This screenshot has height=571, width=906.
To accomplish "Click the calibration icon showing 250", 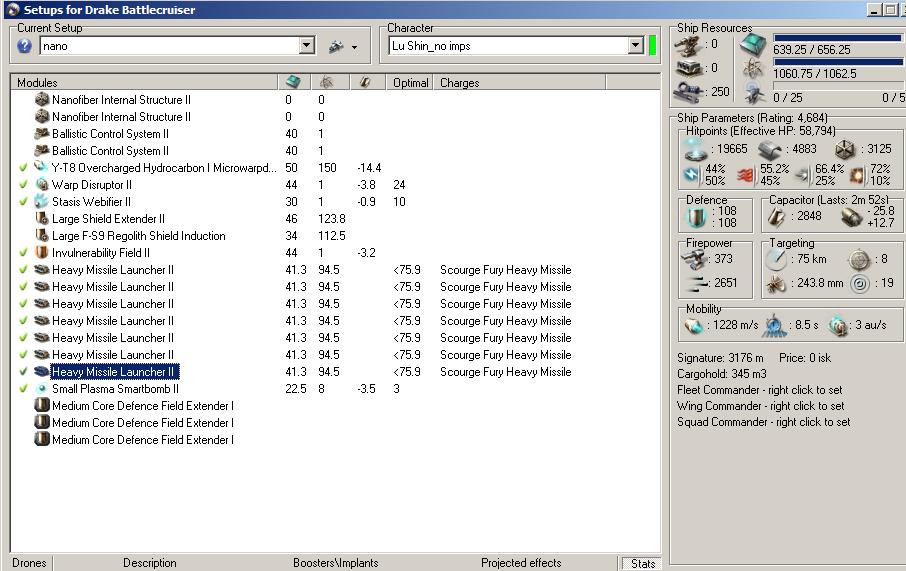I will 689,91.
